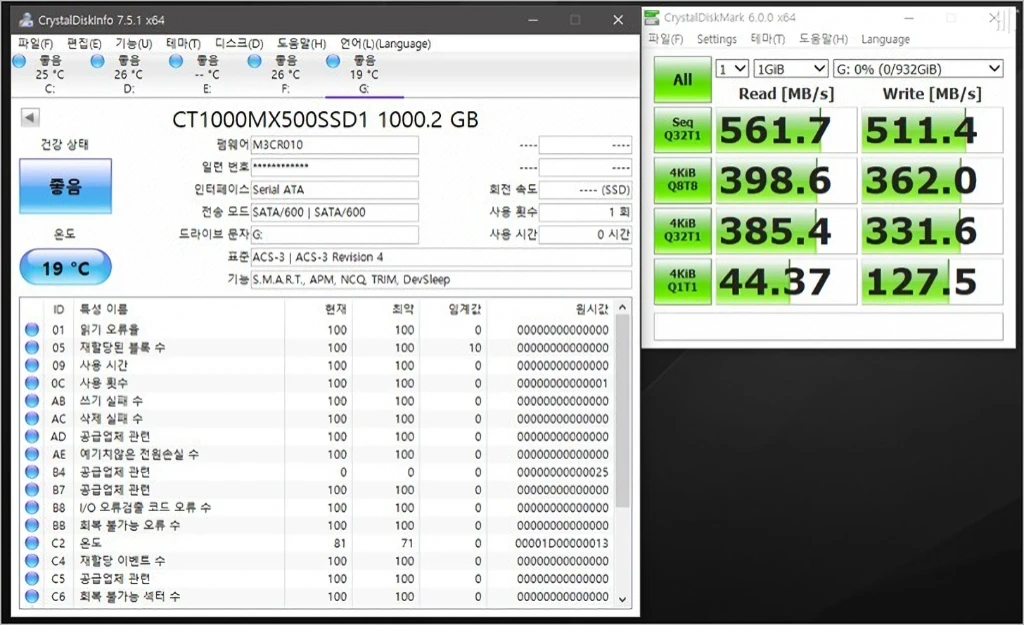Click the 특성 이름 column header

point(104,309)
